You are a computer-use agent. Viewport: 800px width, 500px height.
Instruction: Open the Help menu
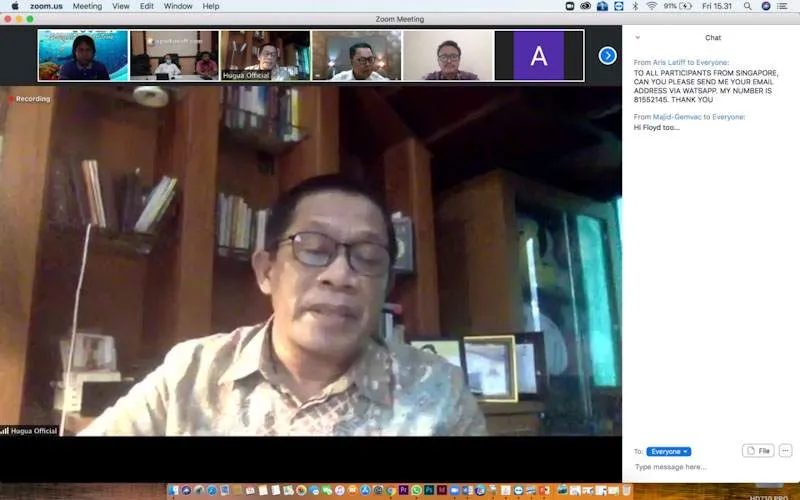(x=211, y=6)
